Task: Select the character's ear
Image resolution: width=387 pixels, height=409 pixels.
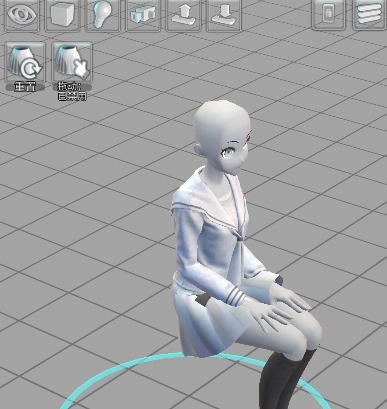Action: [199, 150]
